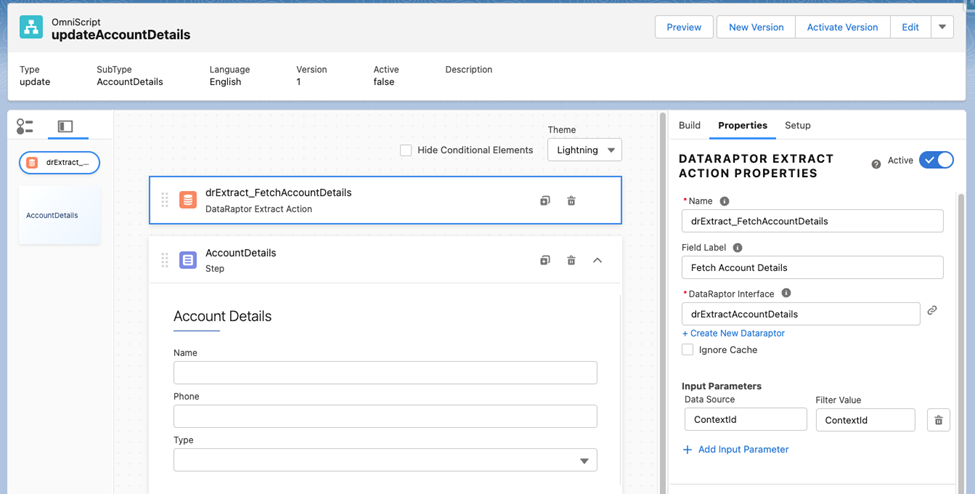Click the Preview button

(x=684, y=27)
